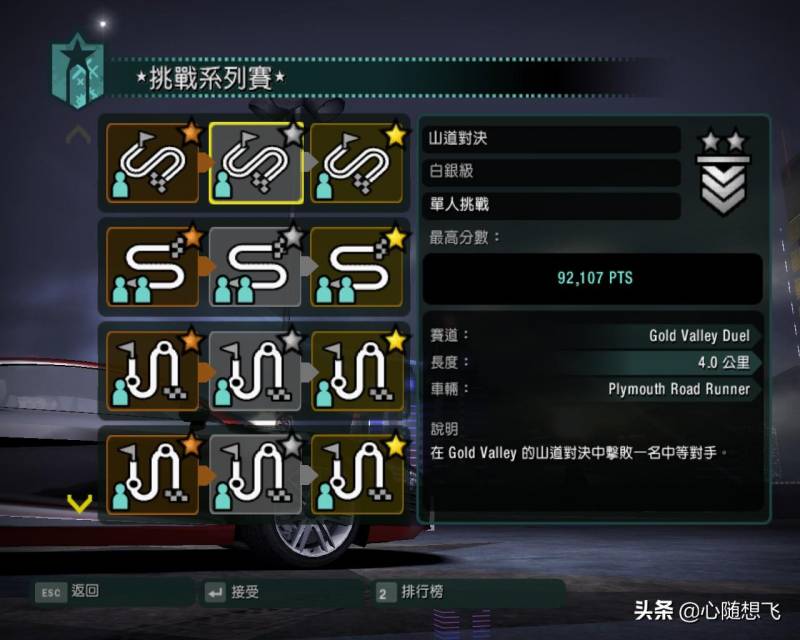This screenshot has width=800, height=640.
Task: Select the bronze canyon duel challenge tile
Action: point(153,163)
